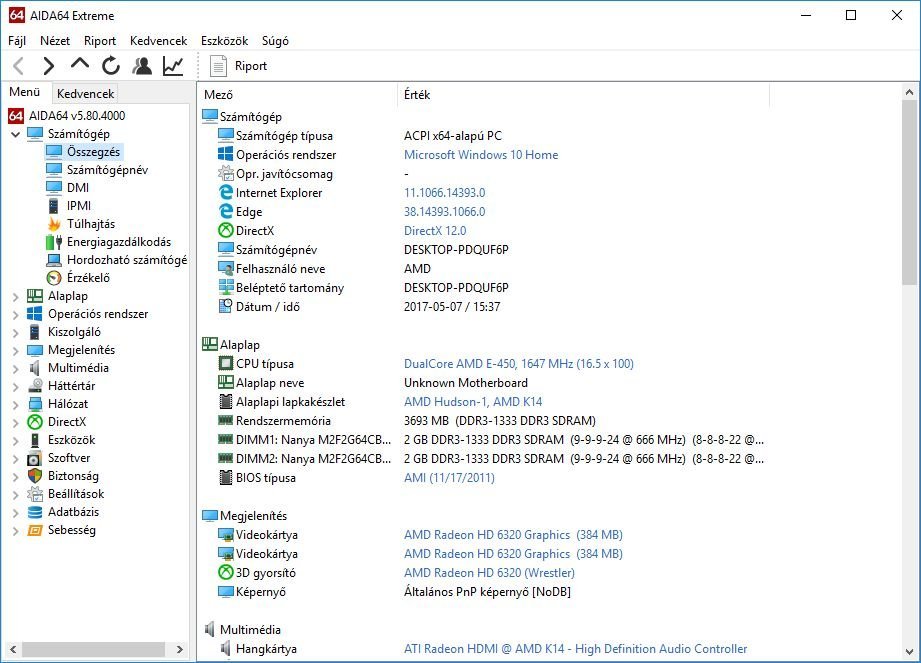Screen dimensions: 921x663
Task: Click the Eszközök tree icon
Action: tap(35, 440)
